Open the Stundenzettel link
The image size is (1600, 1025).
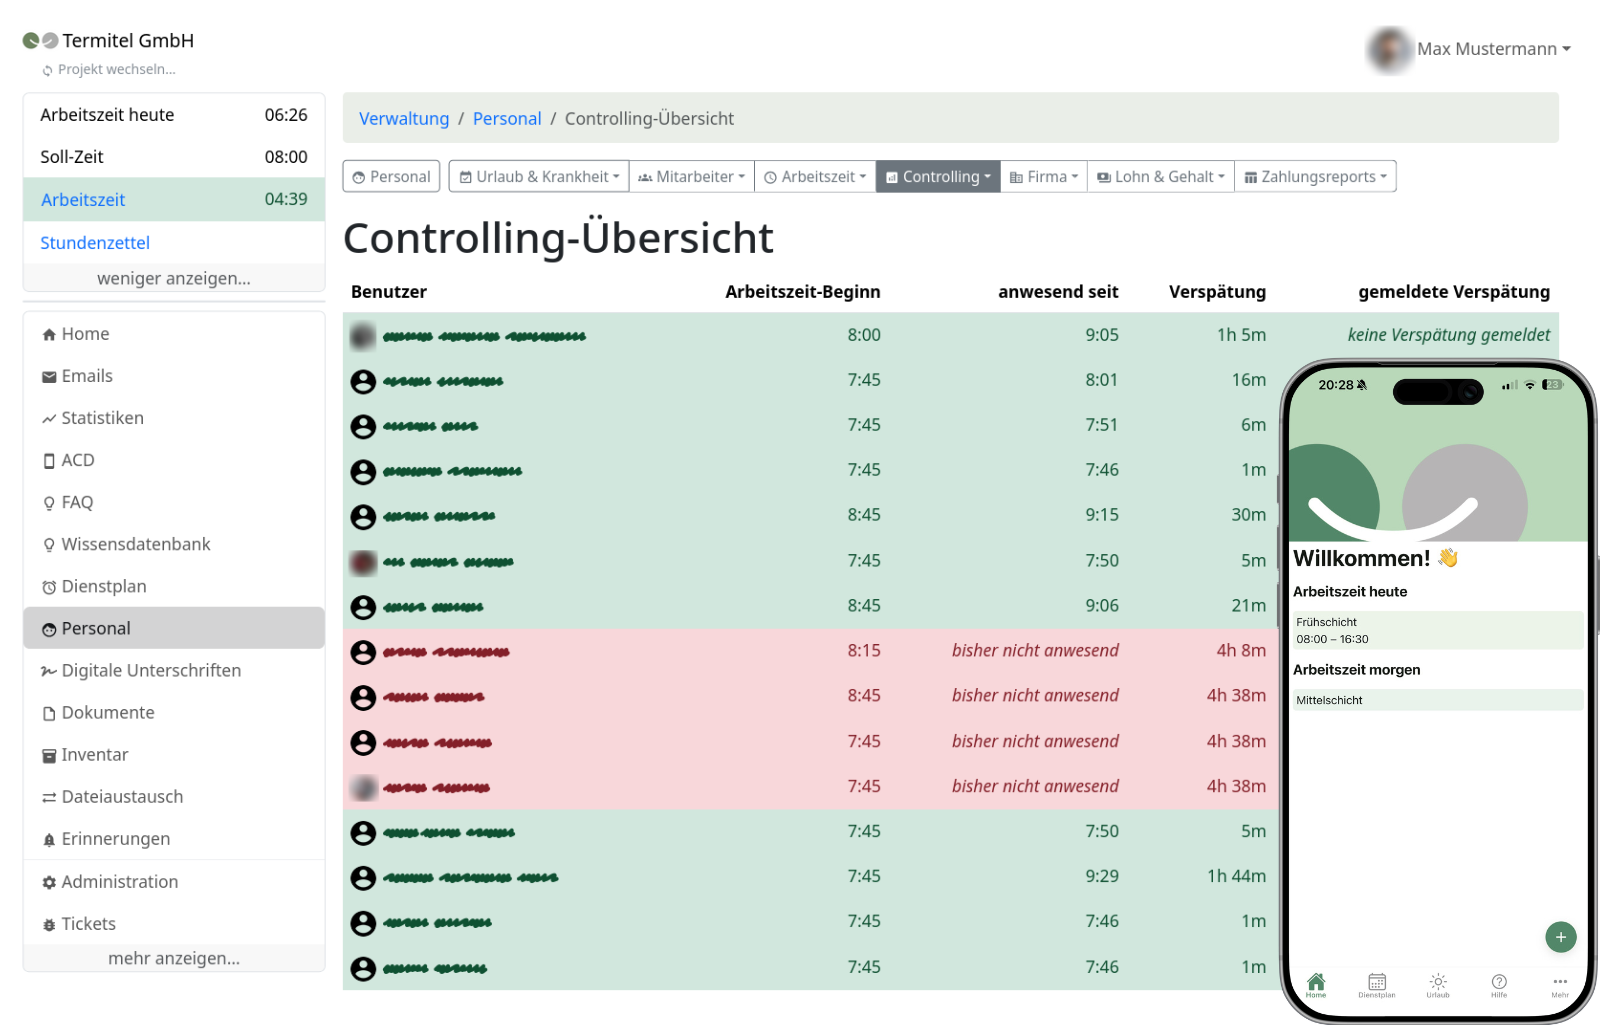[x=94, y=242]
